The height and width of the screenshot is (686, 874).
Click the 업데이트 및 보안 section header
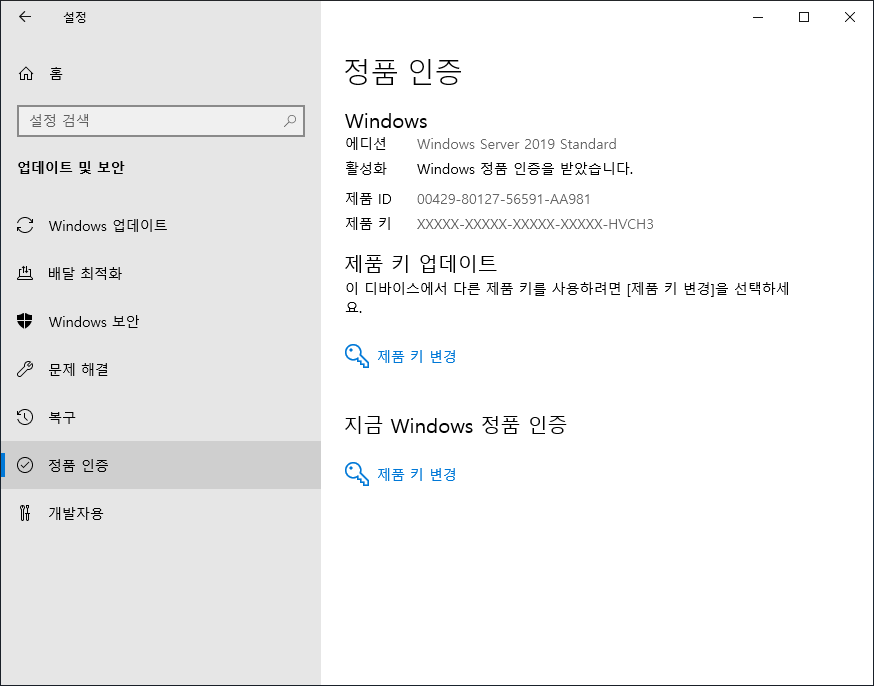point(71,167)
